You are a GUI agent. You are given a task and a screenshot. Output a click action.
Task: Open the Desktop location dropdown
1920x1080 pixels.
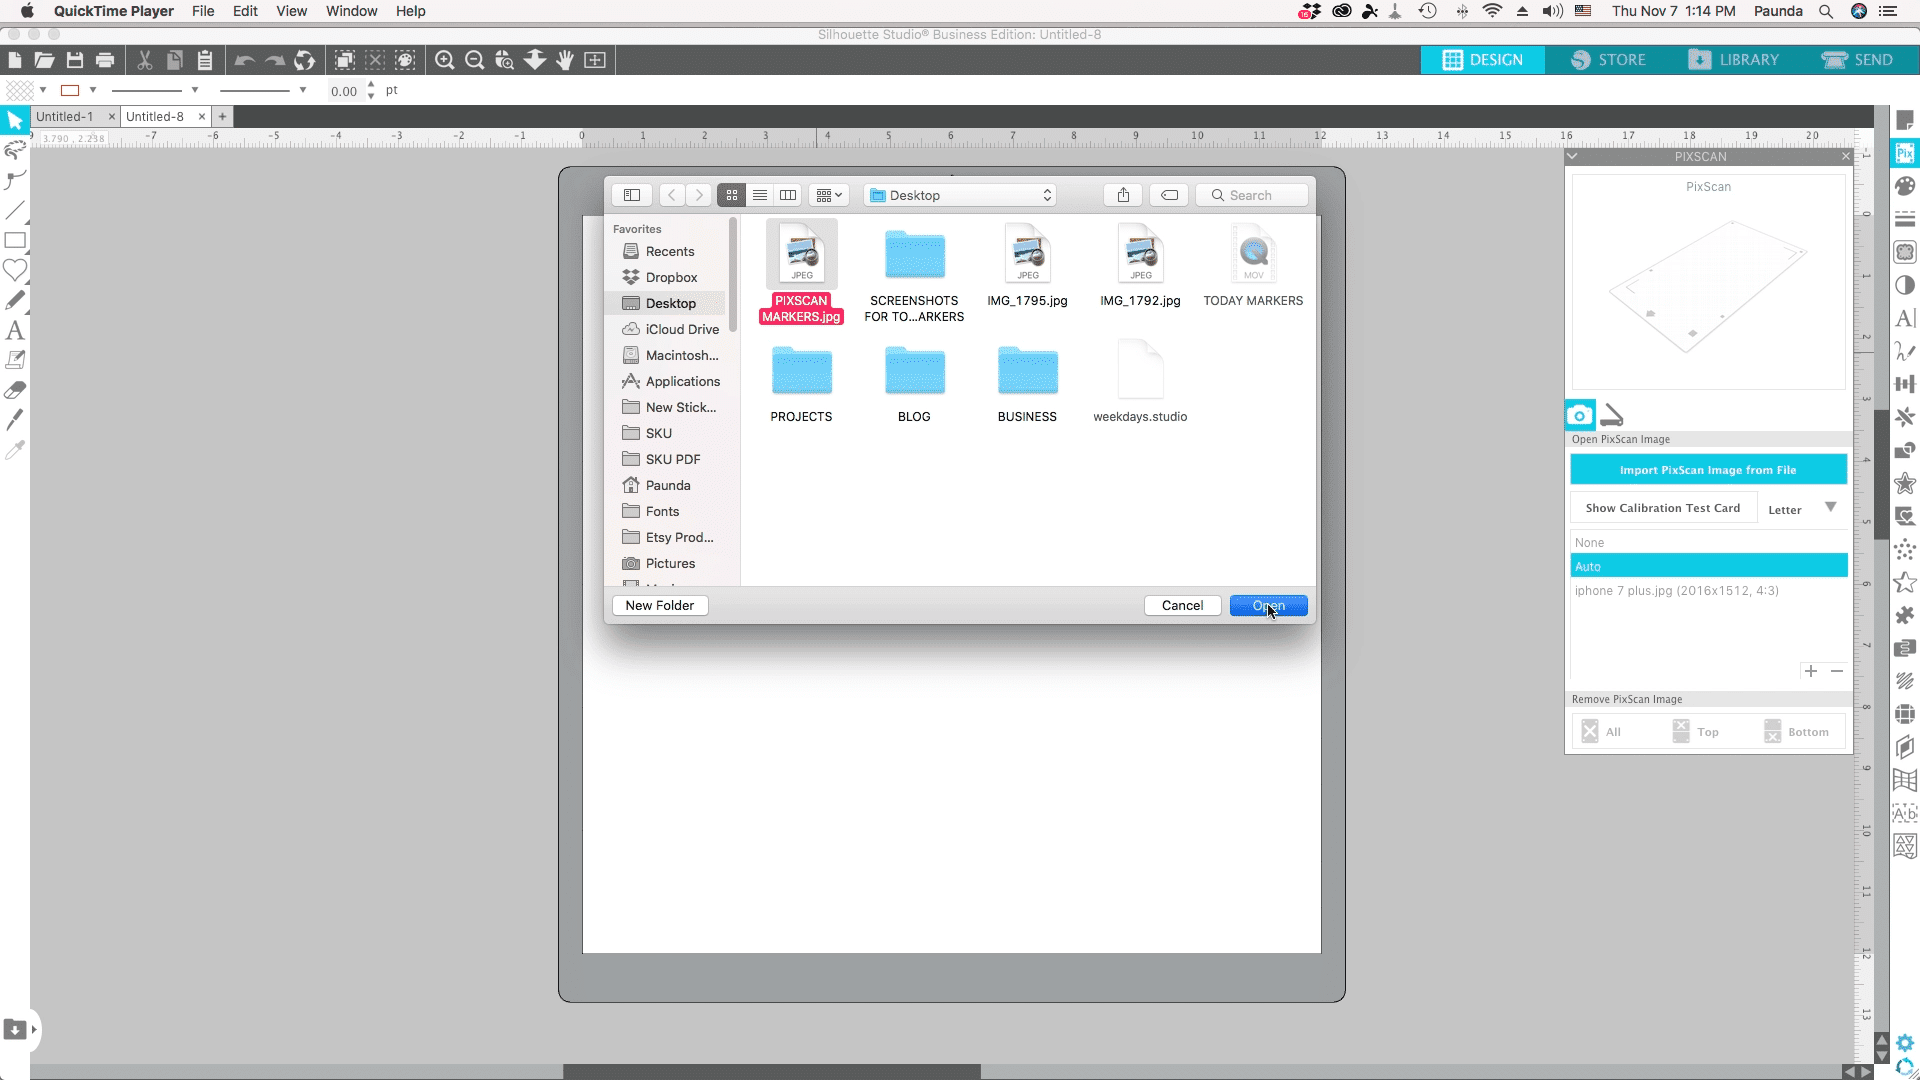[960, 195]
